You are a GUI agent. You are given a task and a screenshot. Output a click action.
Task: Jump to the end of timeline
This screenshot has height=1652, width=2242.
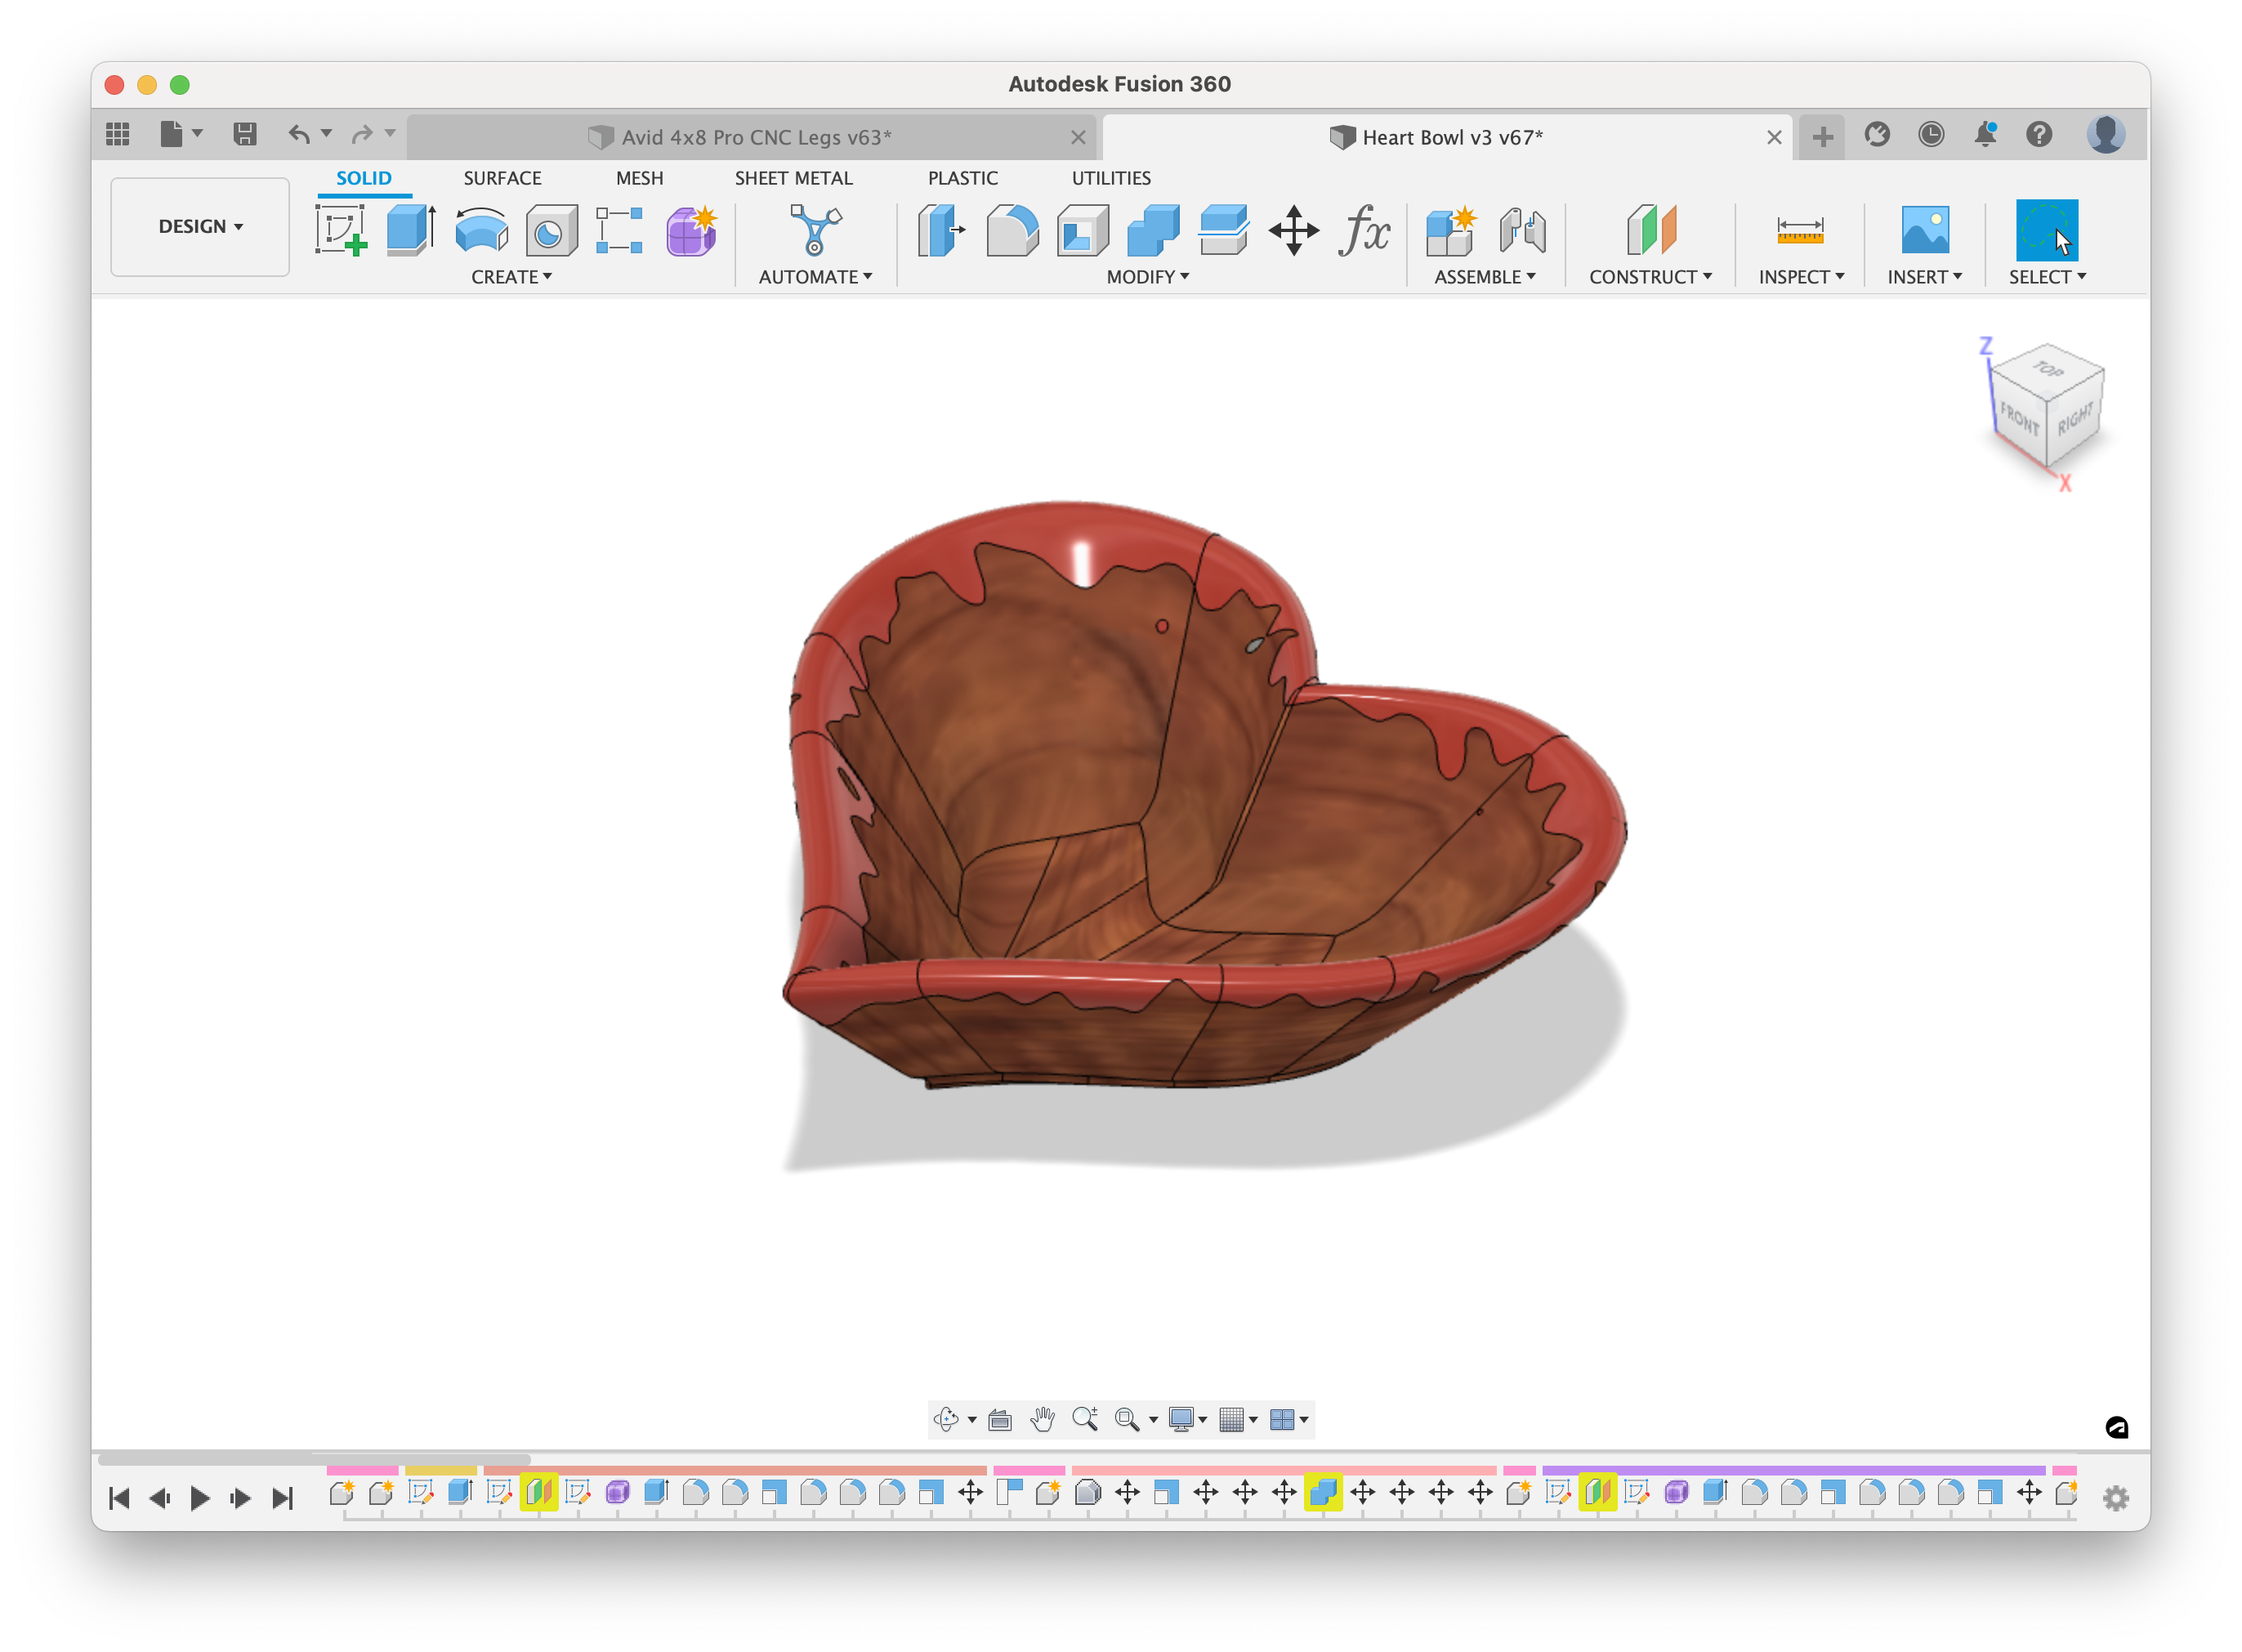(x=283, y=1497)
